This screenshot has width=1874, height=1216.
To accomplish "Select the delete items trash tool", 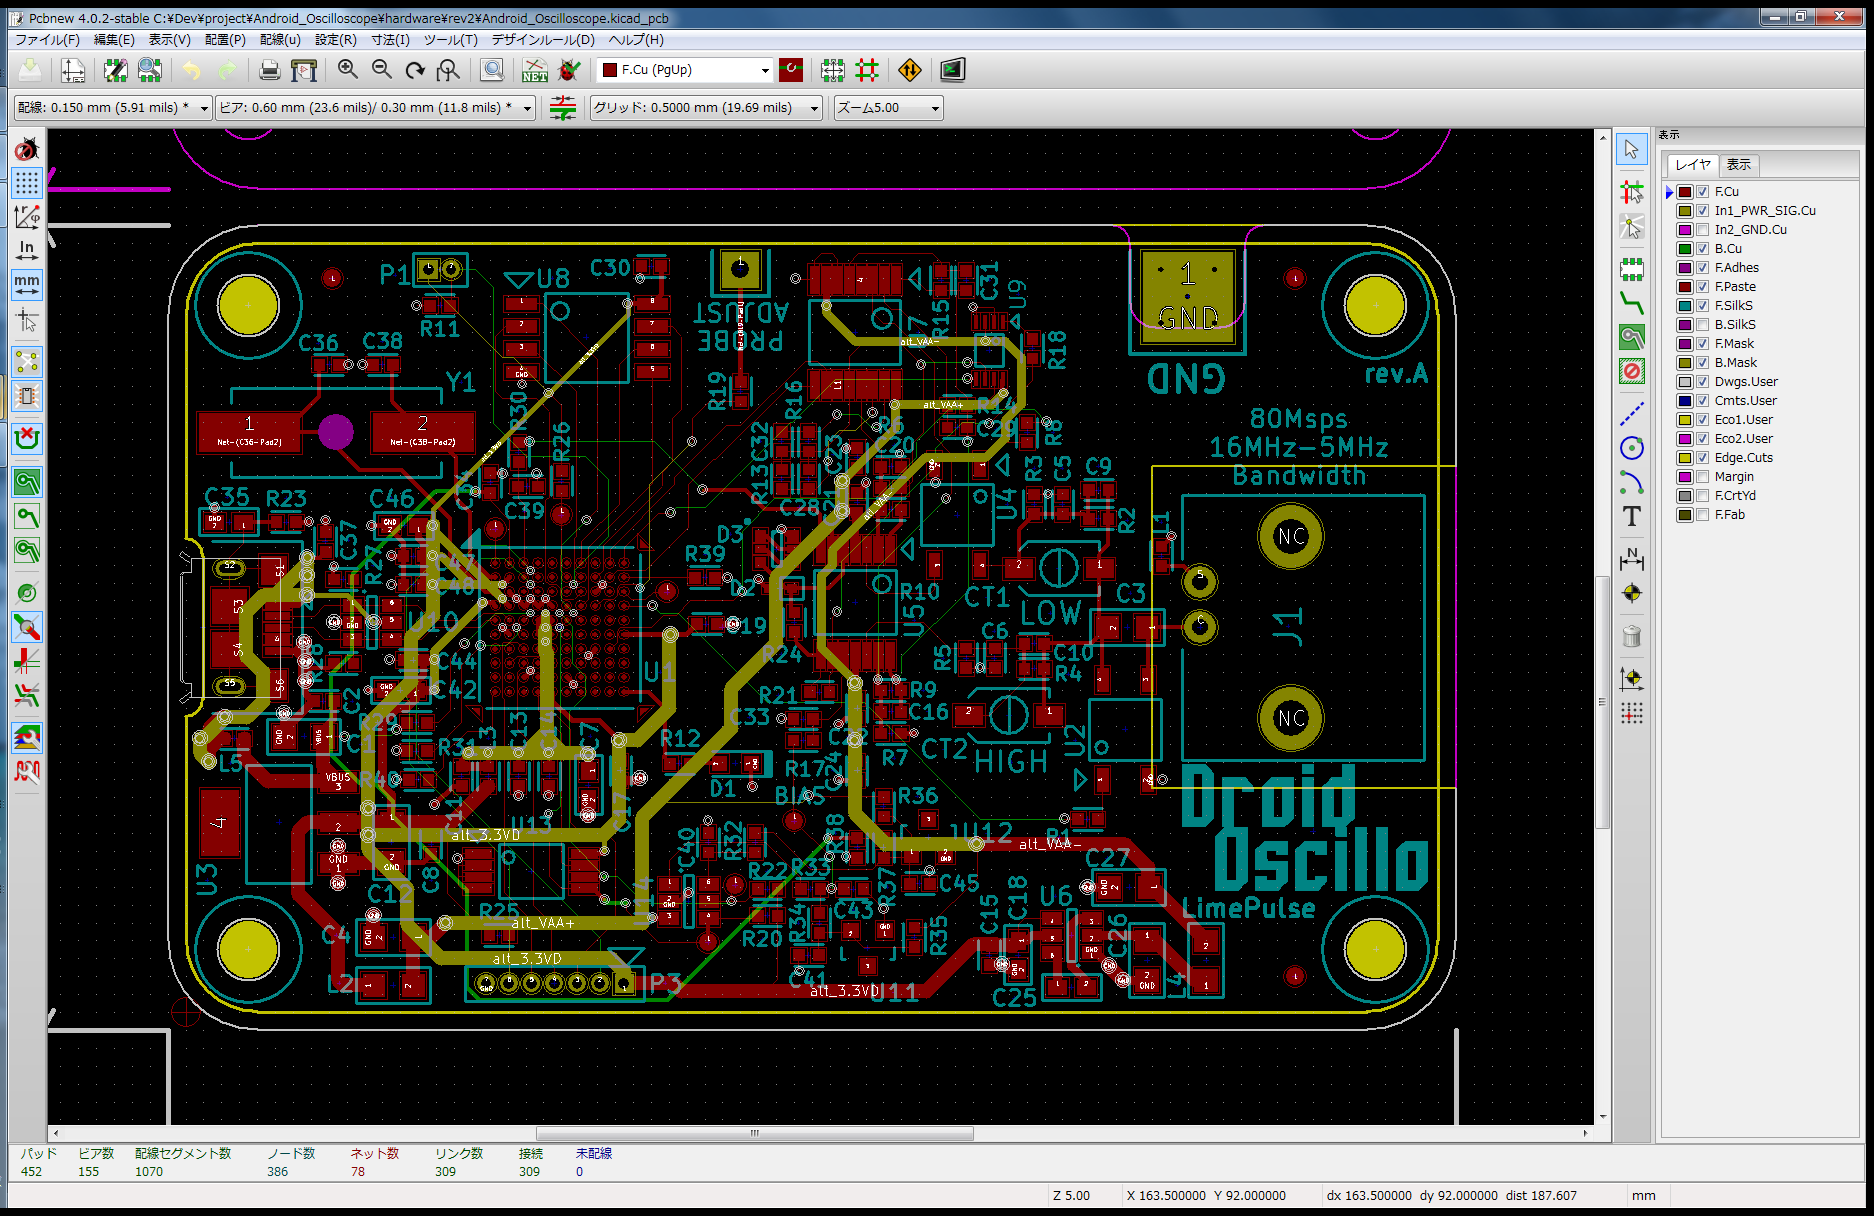I will [1631, 636].
